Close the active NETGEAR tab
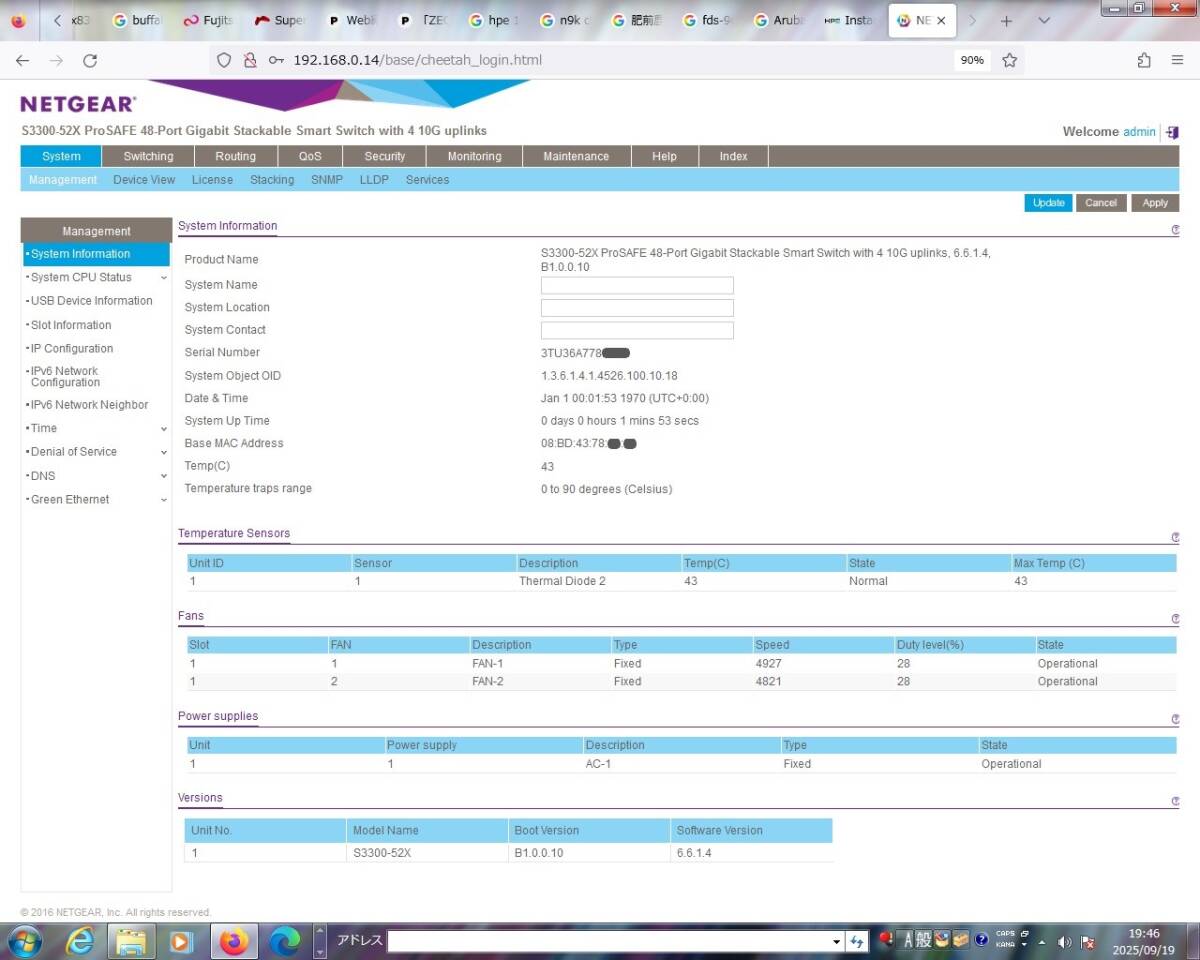Image resolution: width=1200 pixels, height=960 pixels. coord(941,20)
